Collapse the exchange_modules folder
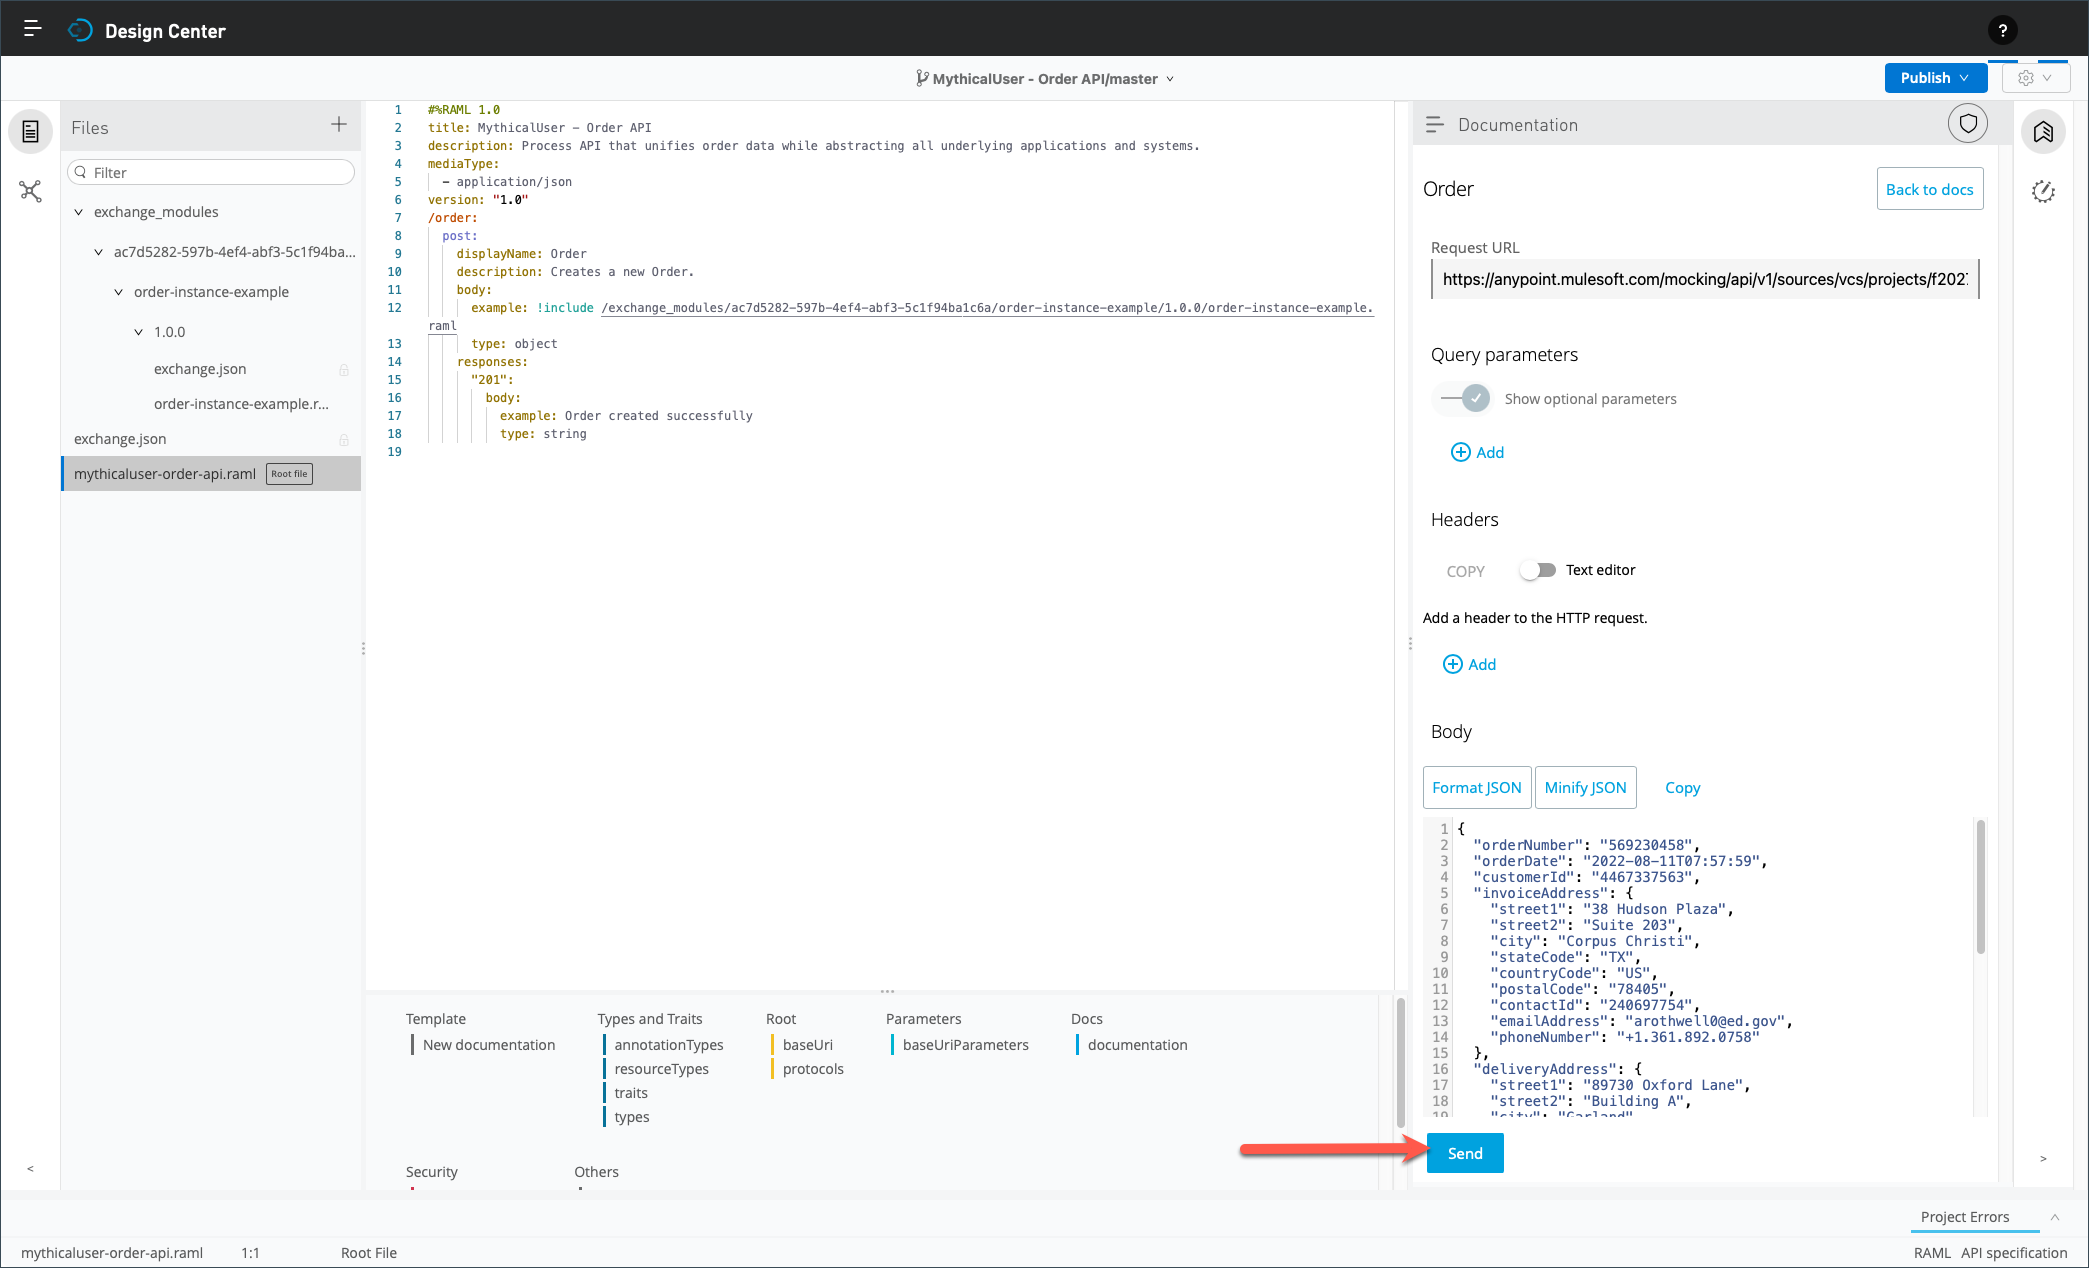 coord(78,212)
